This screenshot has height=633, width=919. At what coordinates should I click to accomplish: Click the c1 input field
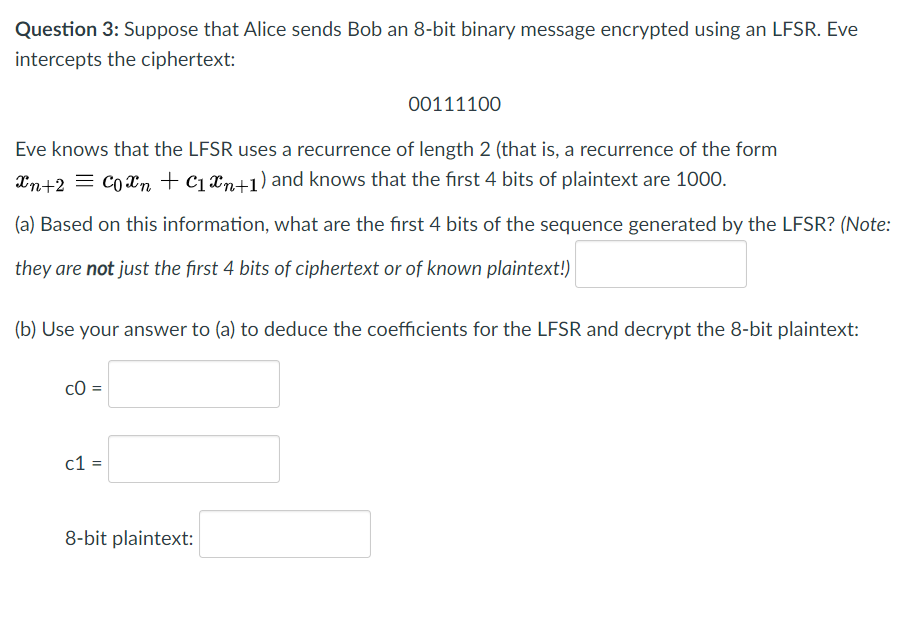193,458
